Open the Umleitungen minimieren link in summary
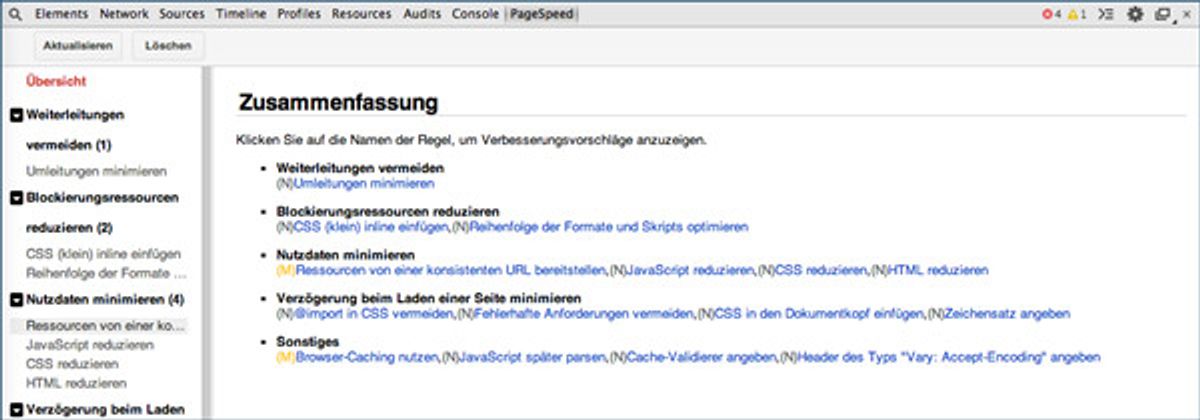The width and height of the screenshot is (1200, 420). [x=363, y=184]
